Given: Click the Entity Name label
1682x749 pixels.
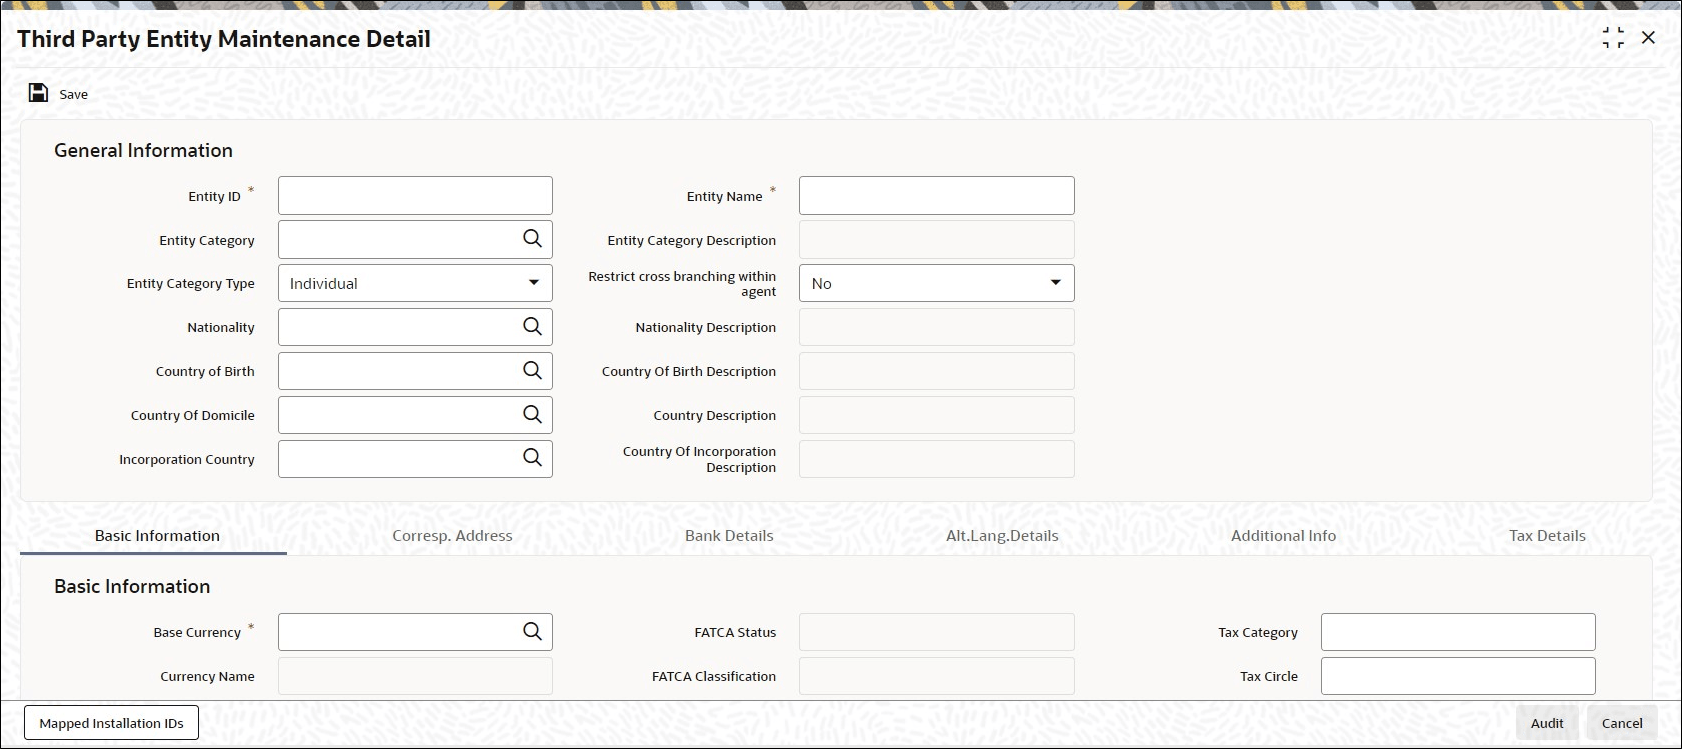Looking at the screenshot, I should point(724,196).
